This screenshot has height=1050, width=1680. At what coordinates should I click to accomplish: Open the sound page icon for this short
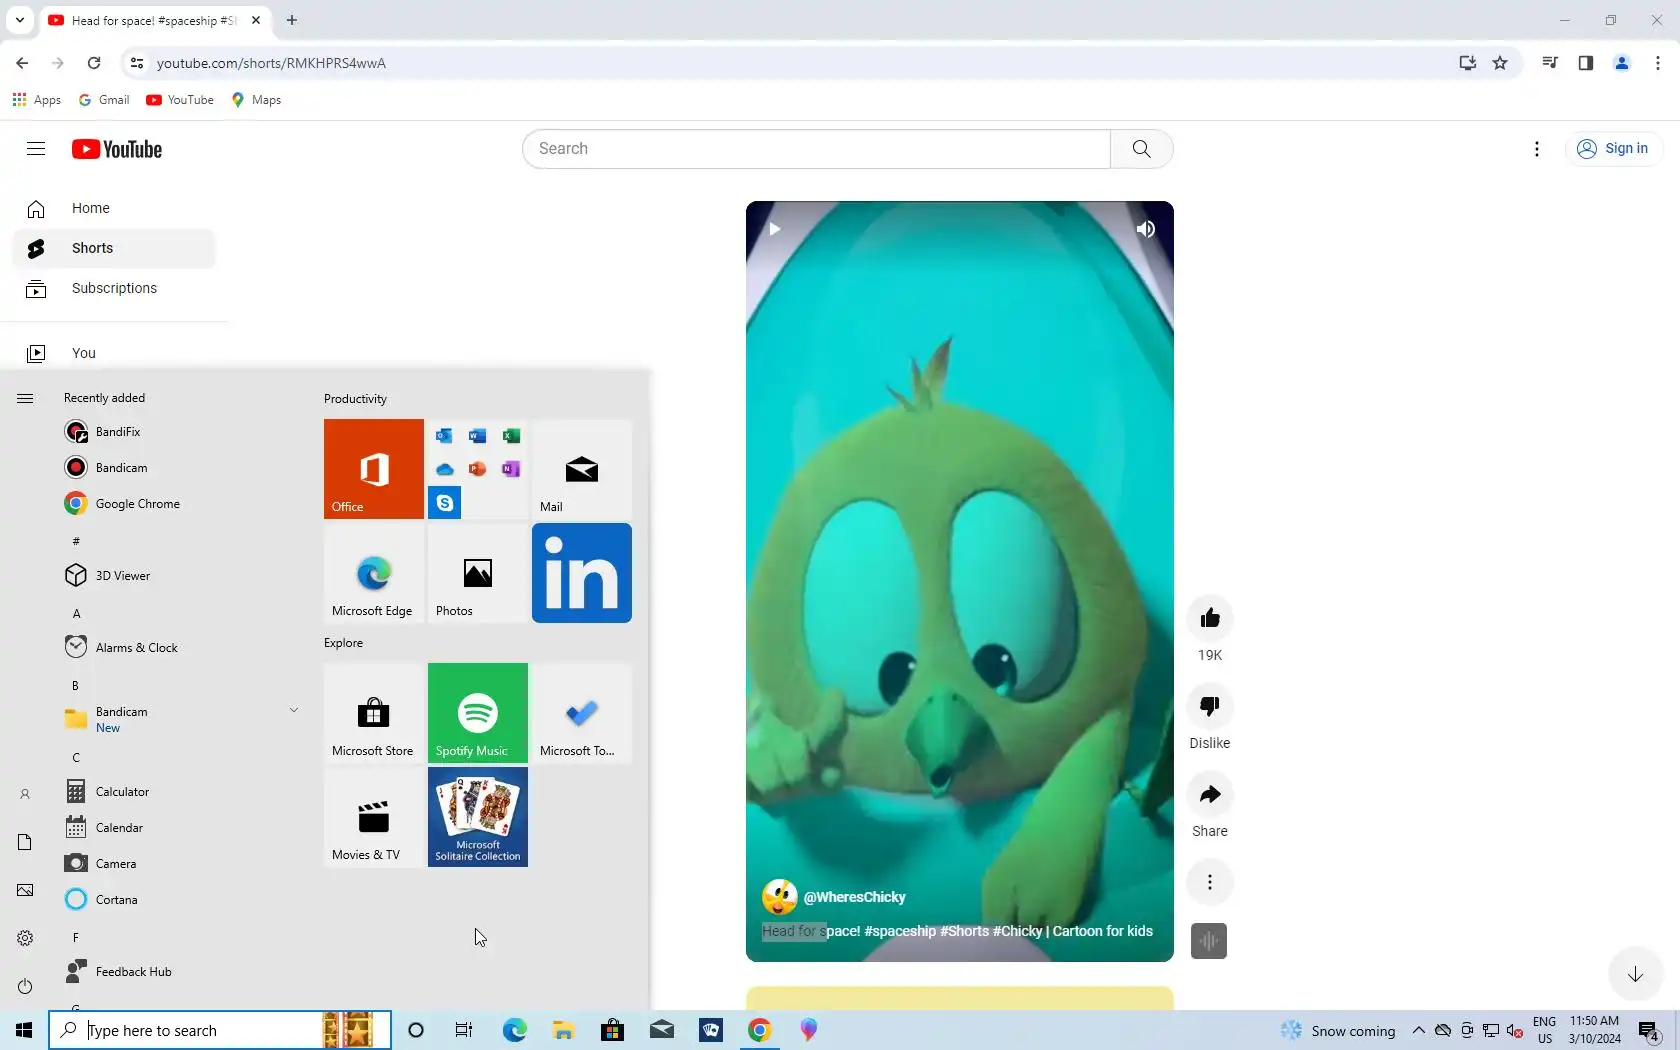pos(1208,941)
